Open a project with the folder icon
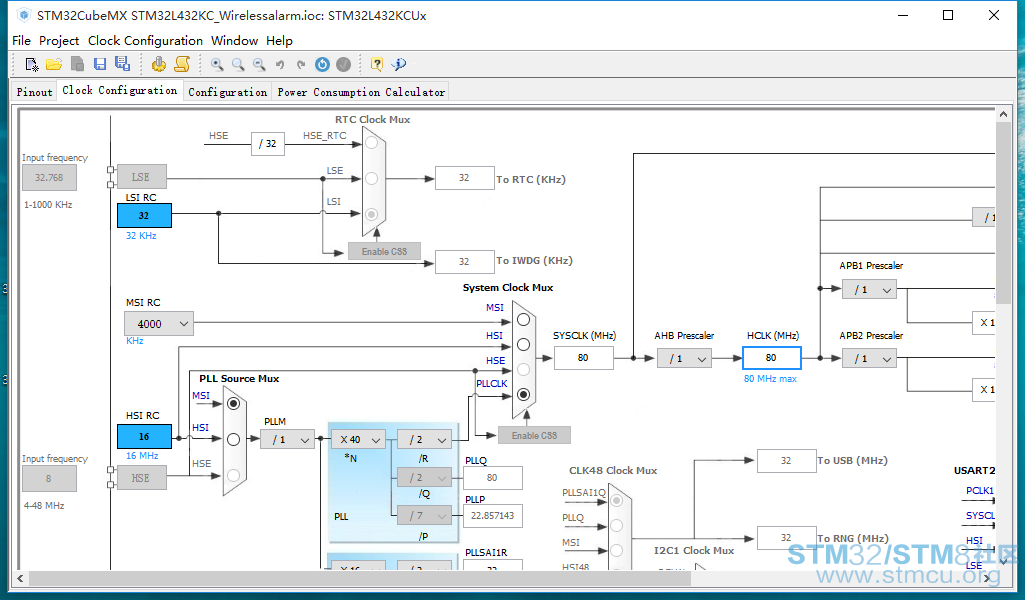Screen dimensions: 1025x600 [54, 64]
